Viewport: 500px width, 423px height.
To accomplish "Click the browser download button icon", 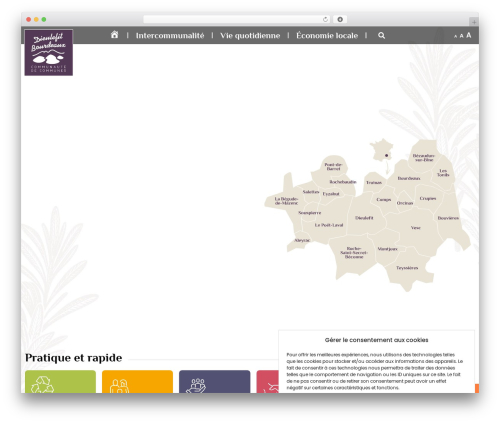I will click(340, 19).
